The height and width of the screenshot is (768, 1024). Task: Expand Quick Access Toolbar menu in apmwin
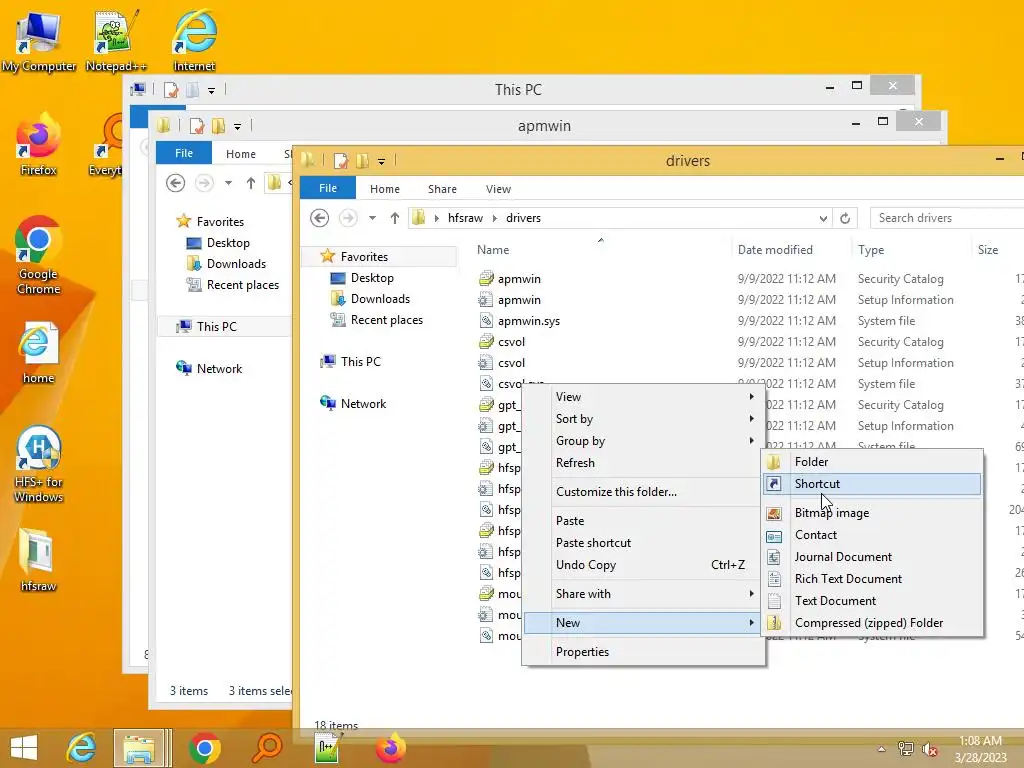coord(238,126)
